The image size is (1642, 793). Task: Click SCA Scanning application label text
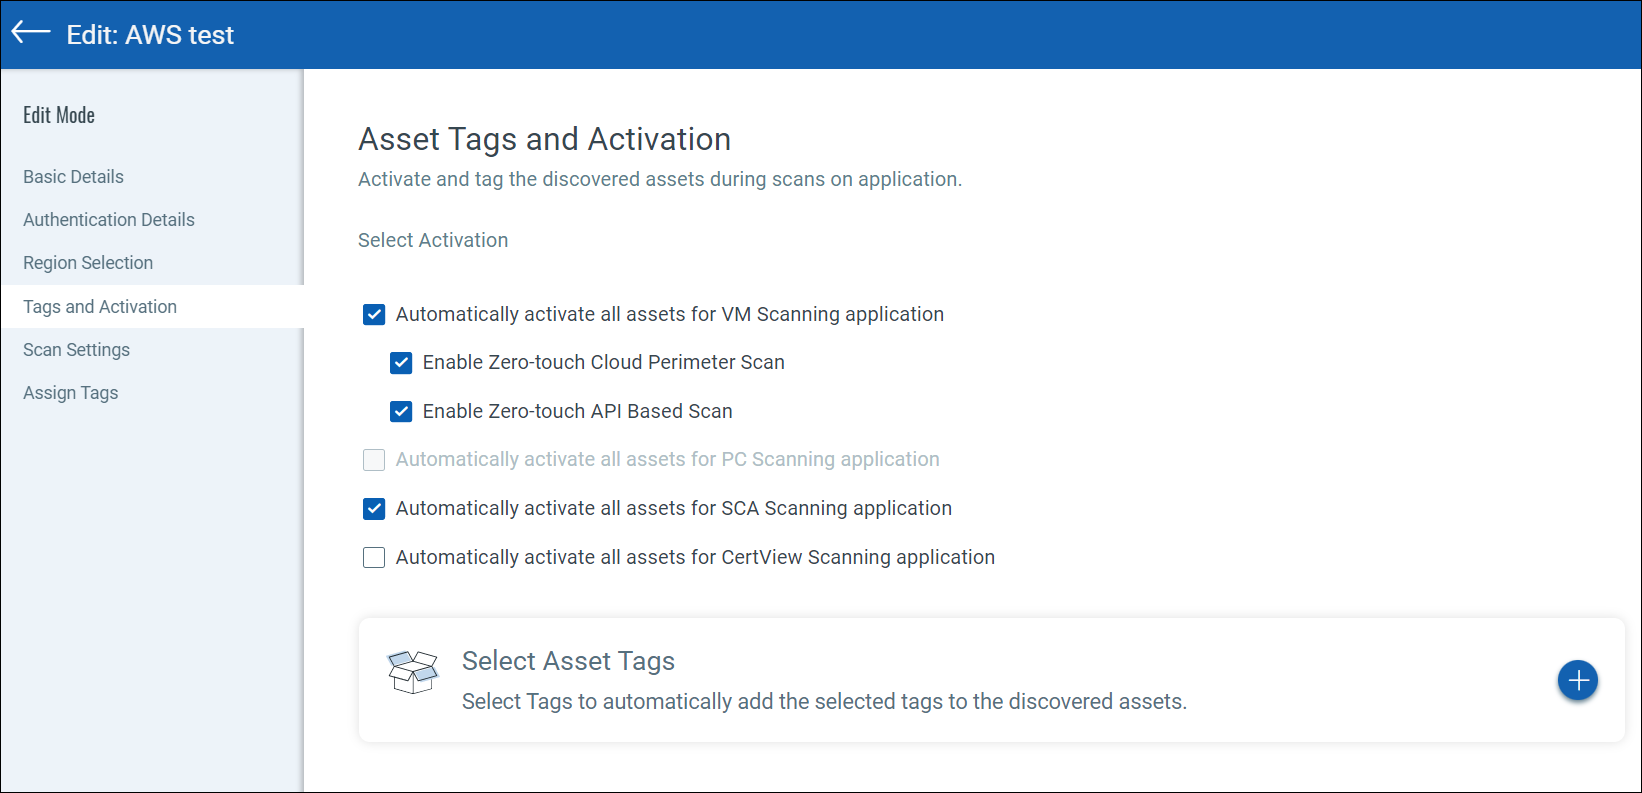point(673,508)
